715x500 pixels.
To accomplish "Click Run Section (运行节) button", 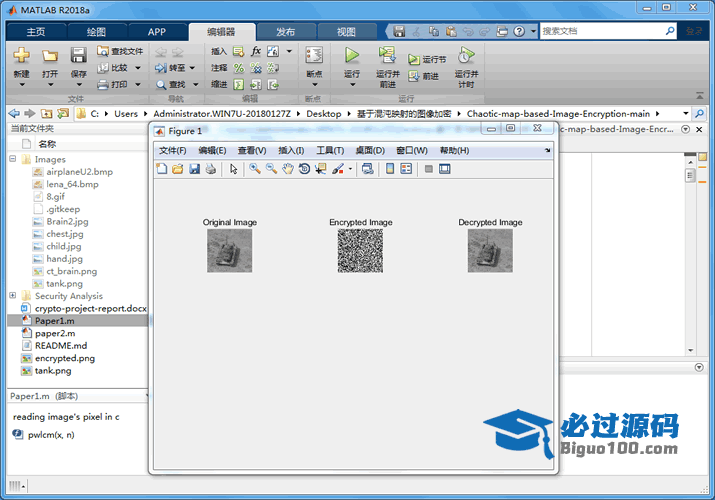I will (x=427, y=59).
